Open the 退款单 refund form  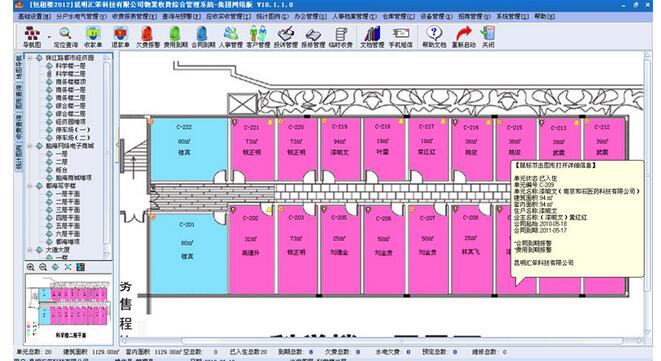(121, 37)
